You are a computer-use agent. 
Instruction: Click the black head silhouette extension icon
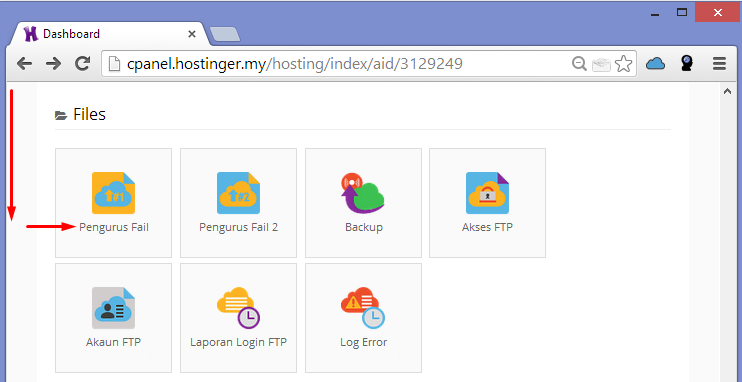point(687,63)
